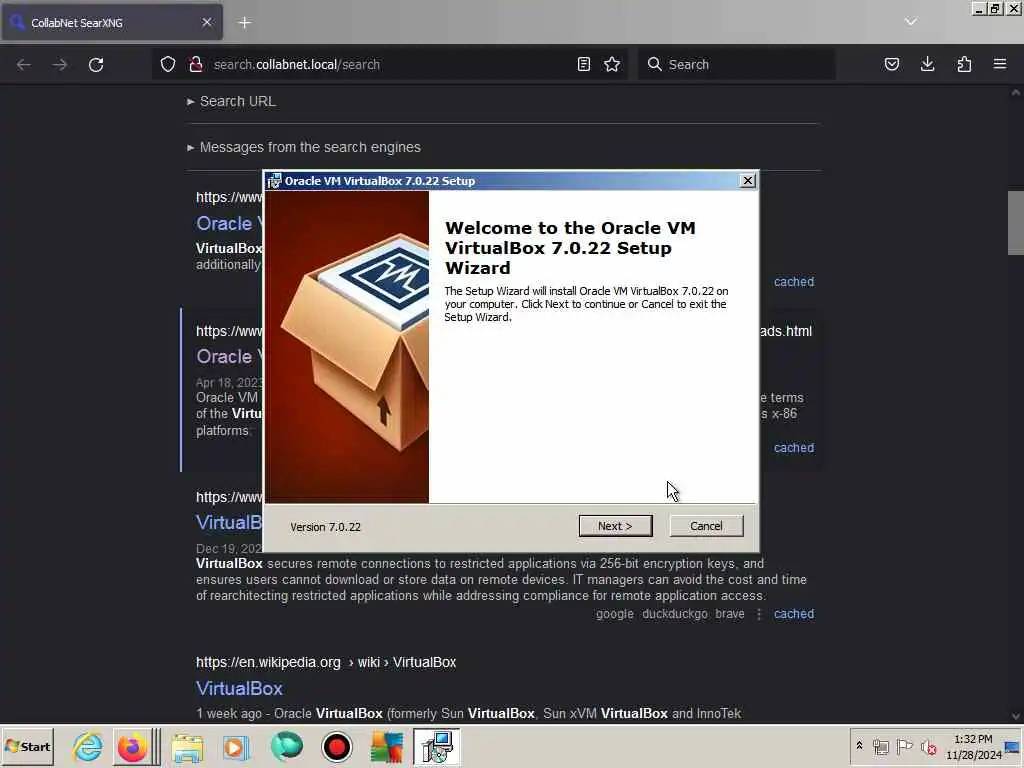Viewport: 1024px width, 768px height.
Task: Toggle reader view in address bar
Action: pos(584,65)
